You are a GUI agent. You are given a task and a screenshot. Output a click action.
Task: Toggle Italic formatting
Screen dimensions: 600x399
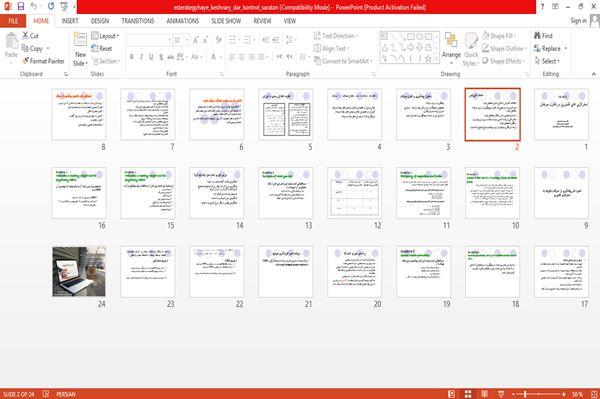pos(141,57)
